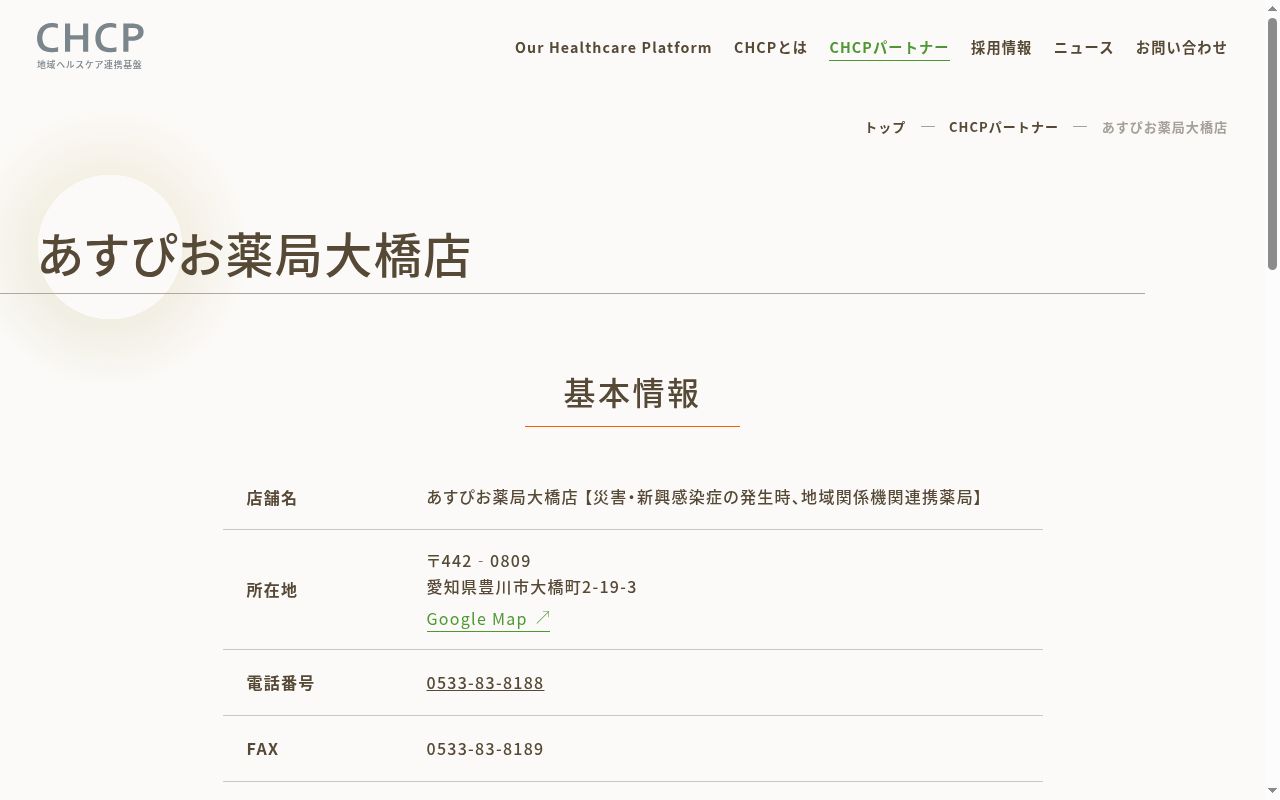
Task: Select the postal code 〒442-0809
Action: 479,560
